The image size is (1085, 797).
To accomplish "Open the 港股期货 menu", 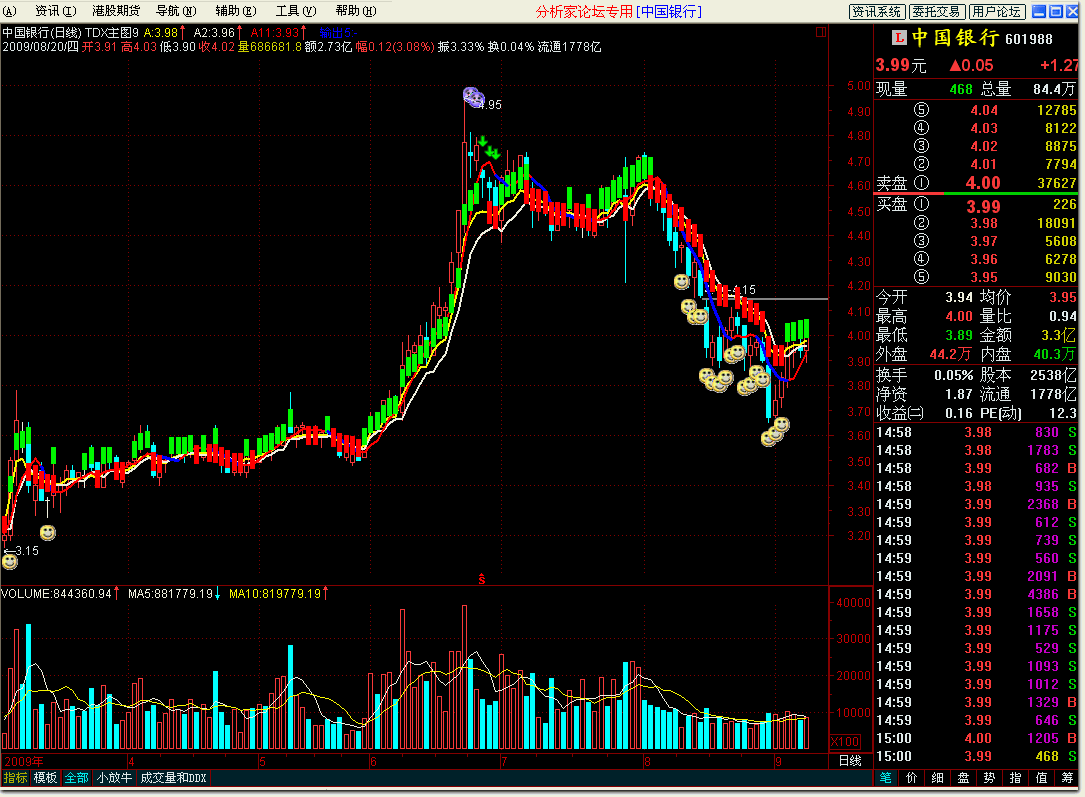I will click(116, 11).
